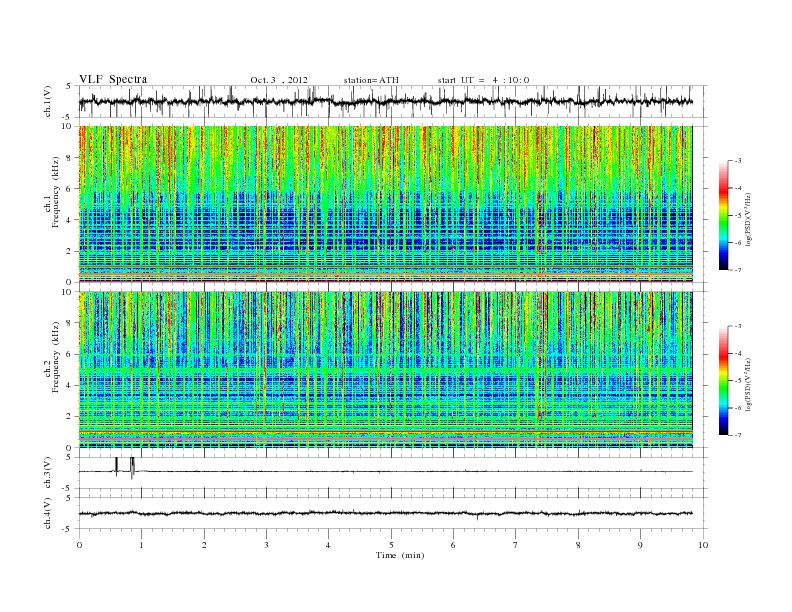Click the 'station=ATH' label
The width and height of the screenshot is (792, 612).
point(371,80)
